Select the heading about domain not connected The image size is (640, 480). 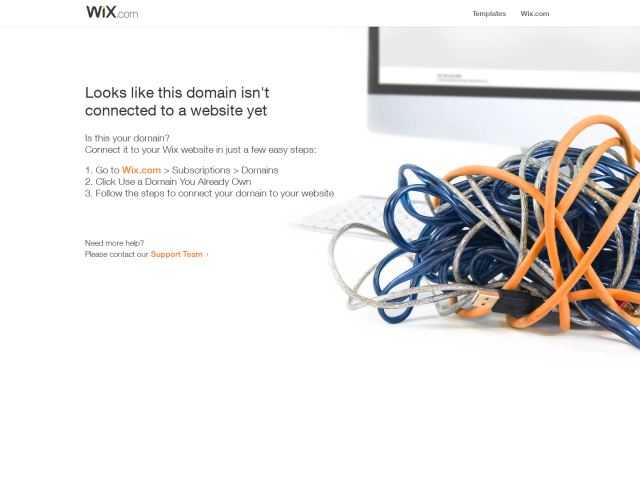click(177, 101)
